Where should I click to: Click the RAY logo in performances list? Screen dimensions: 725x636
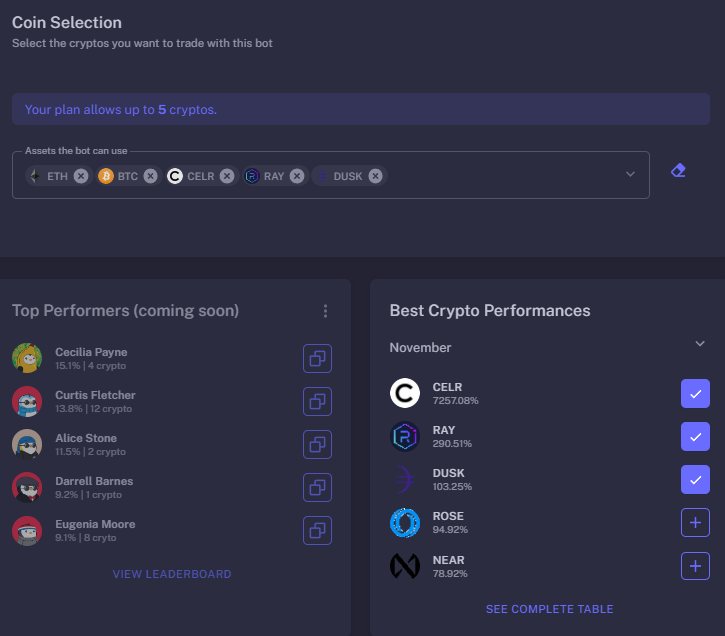tap(405, 436)
